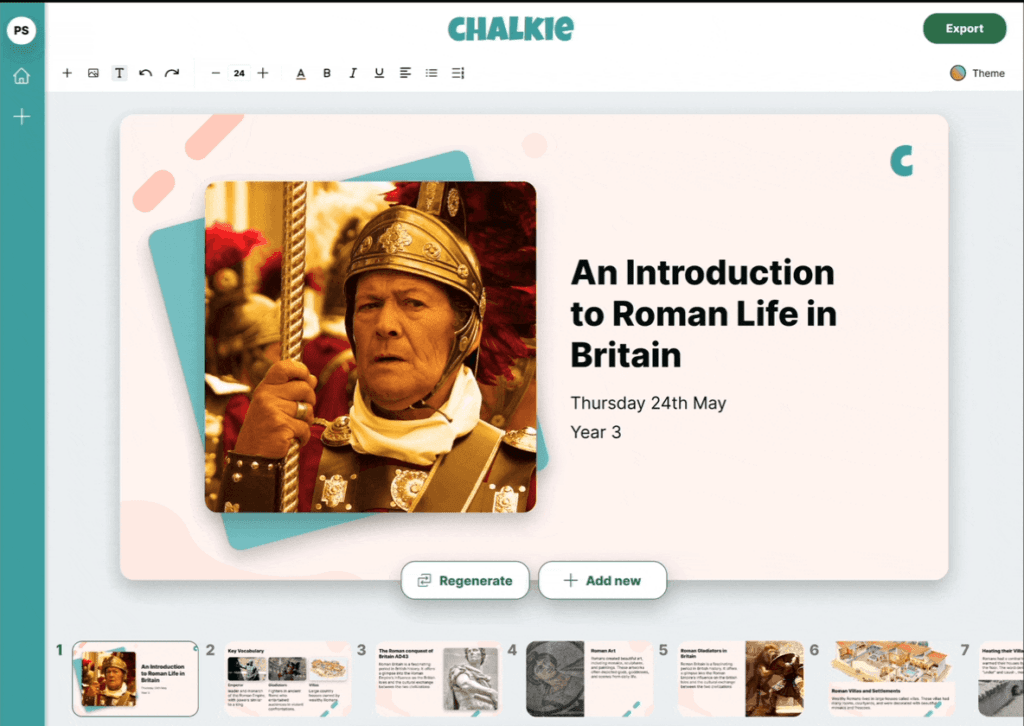Select the slide title An Introduction to Roman Life
The height and width of the screenshot is (726, 1024).
point(703,314)
